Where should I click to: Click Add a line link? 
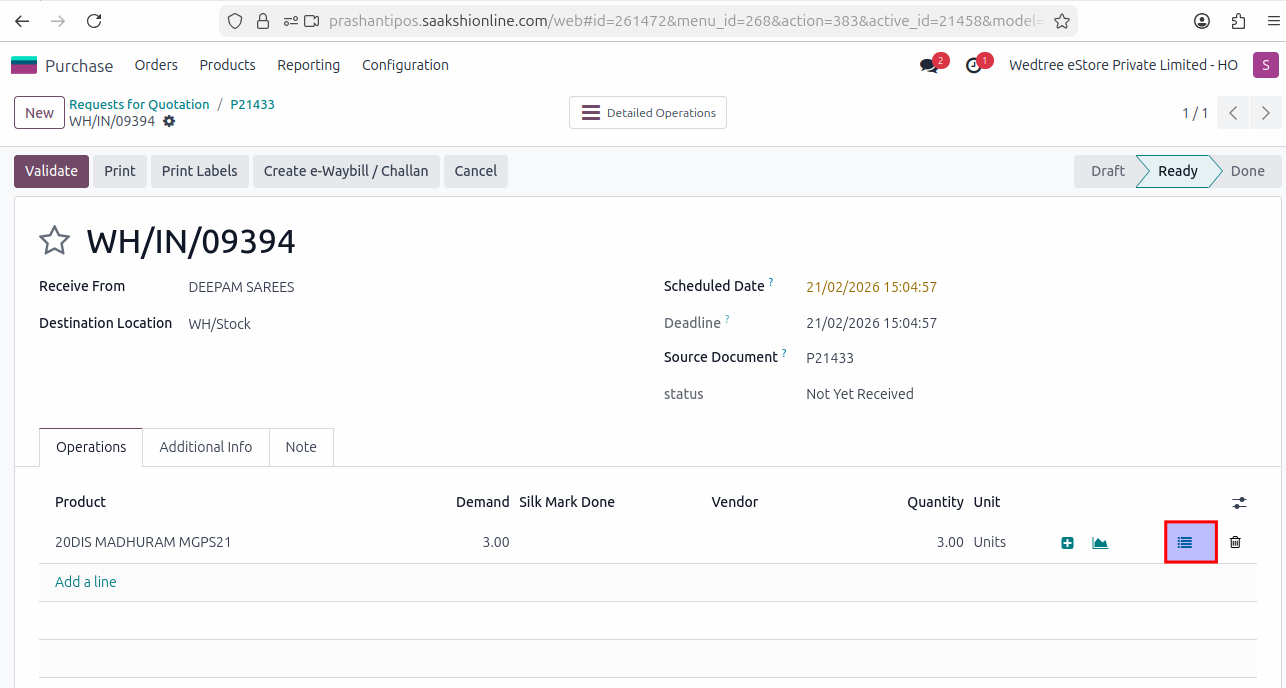coord(86,582)
